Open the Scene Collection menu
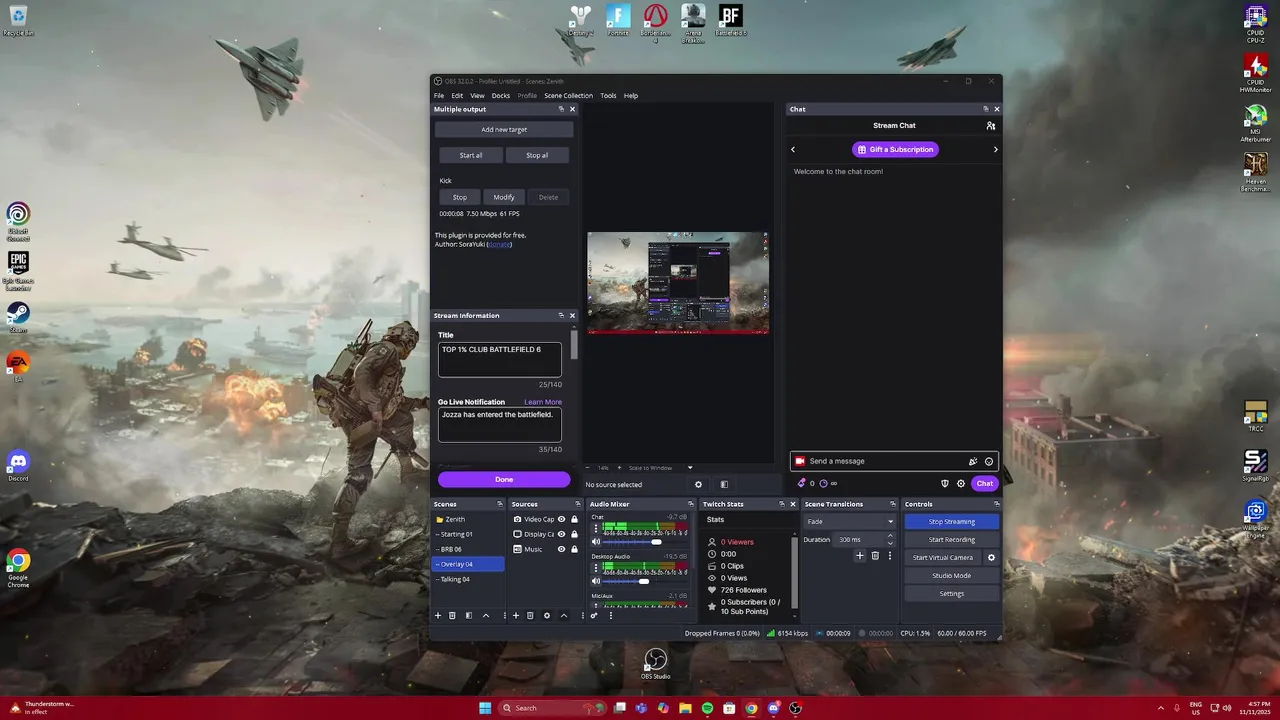This screenshot has width=1280, height=720. (568, 96)
